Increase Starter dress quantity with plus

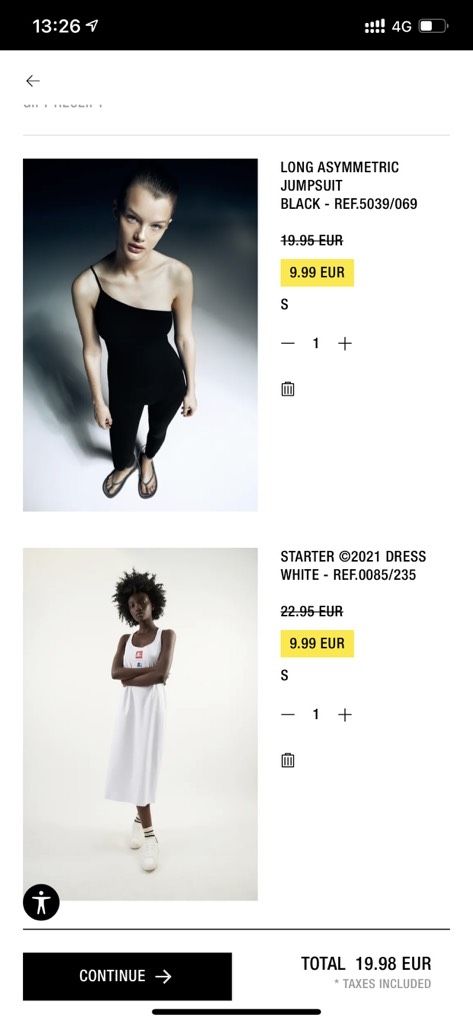[x=344, y=714]
